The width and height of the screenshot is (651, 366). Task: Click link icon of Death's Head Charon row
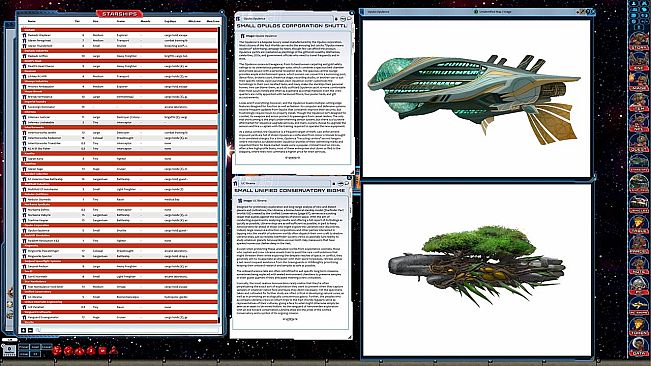pyautogui.click(x=24, y=66)
